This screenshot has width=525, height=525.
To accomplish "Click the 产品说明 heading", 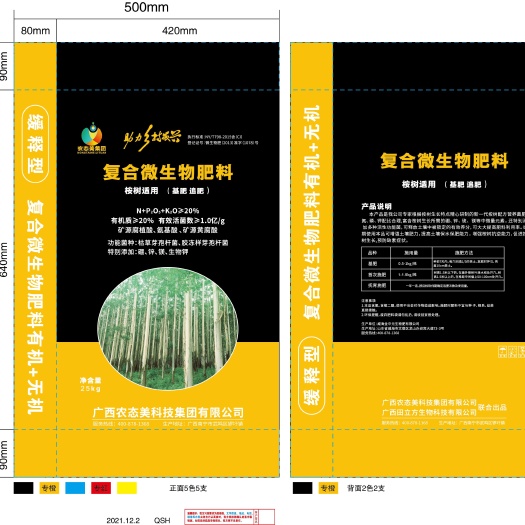I will (x=376, y=206).
